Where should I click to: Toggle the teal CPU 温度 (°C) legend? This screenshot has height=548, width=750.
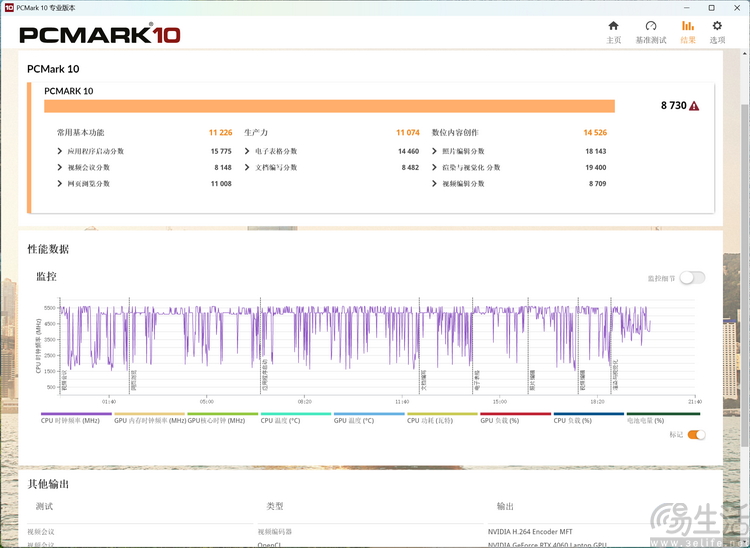(296, 418)
